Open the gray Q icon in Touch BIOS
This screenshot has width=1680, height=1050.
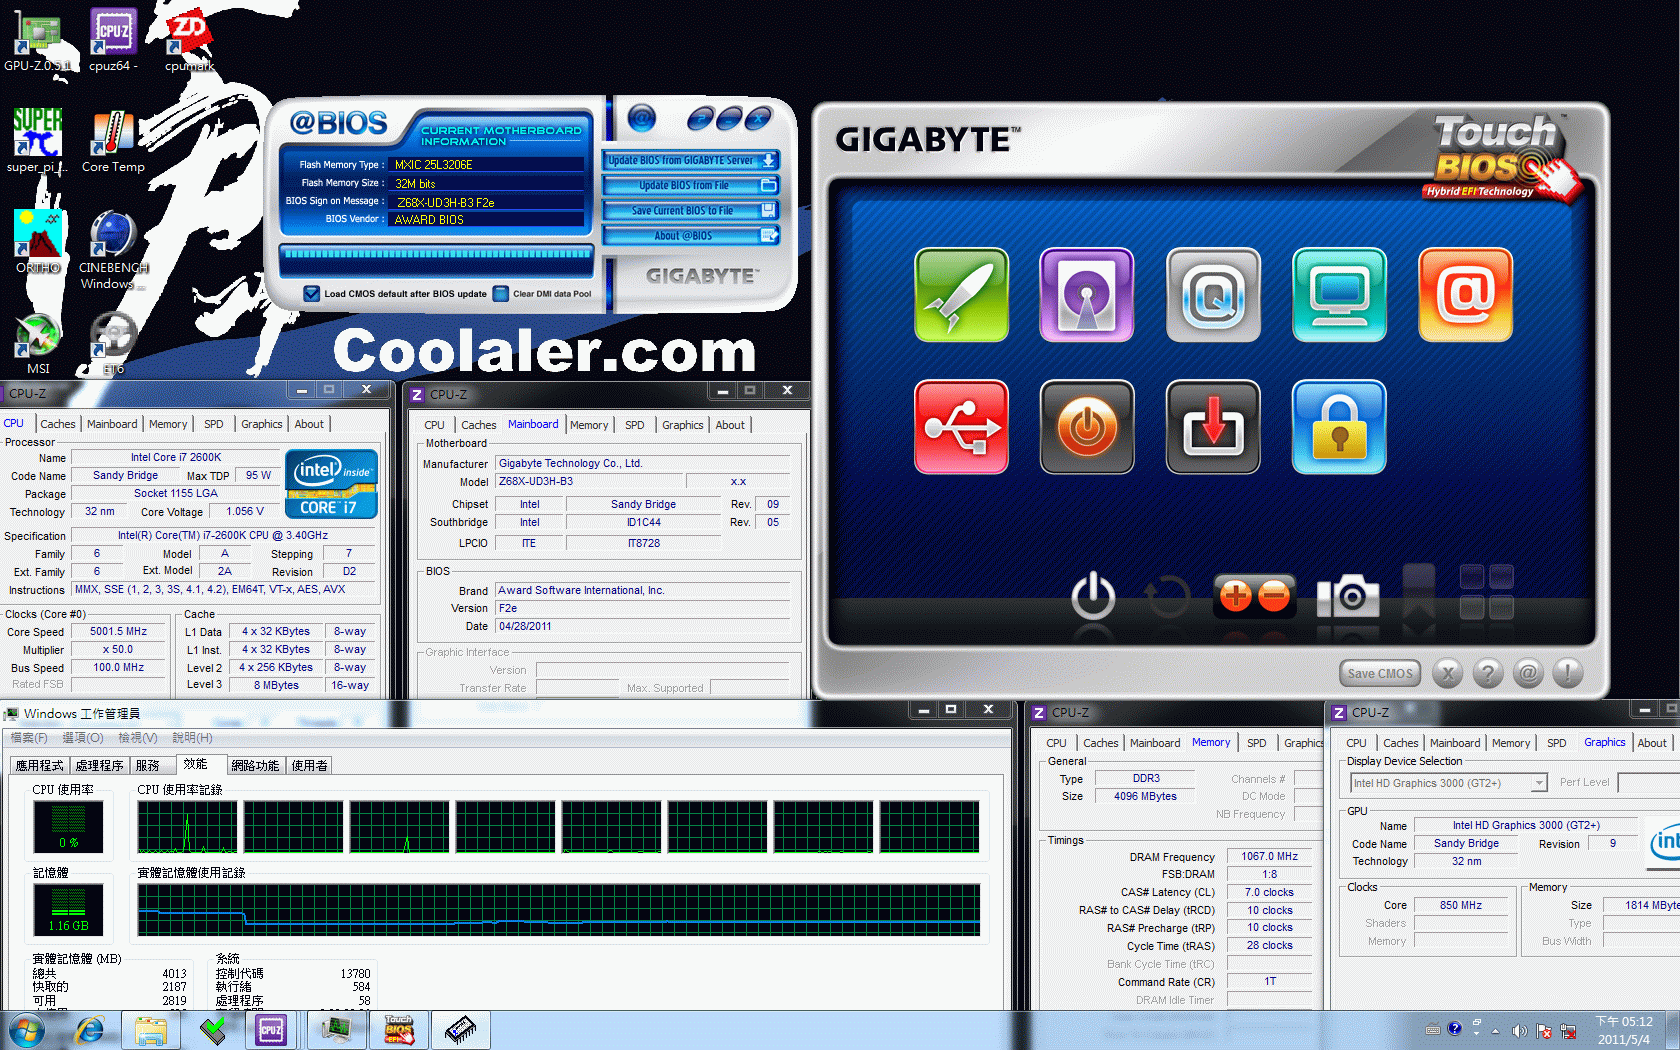1213,295
